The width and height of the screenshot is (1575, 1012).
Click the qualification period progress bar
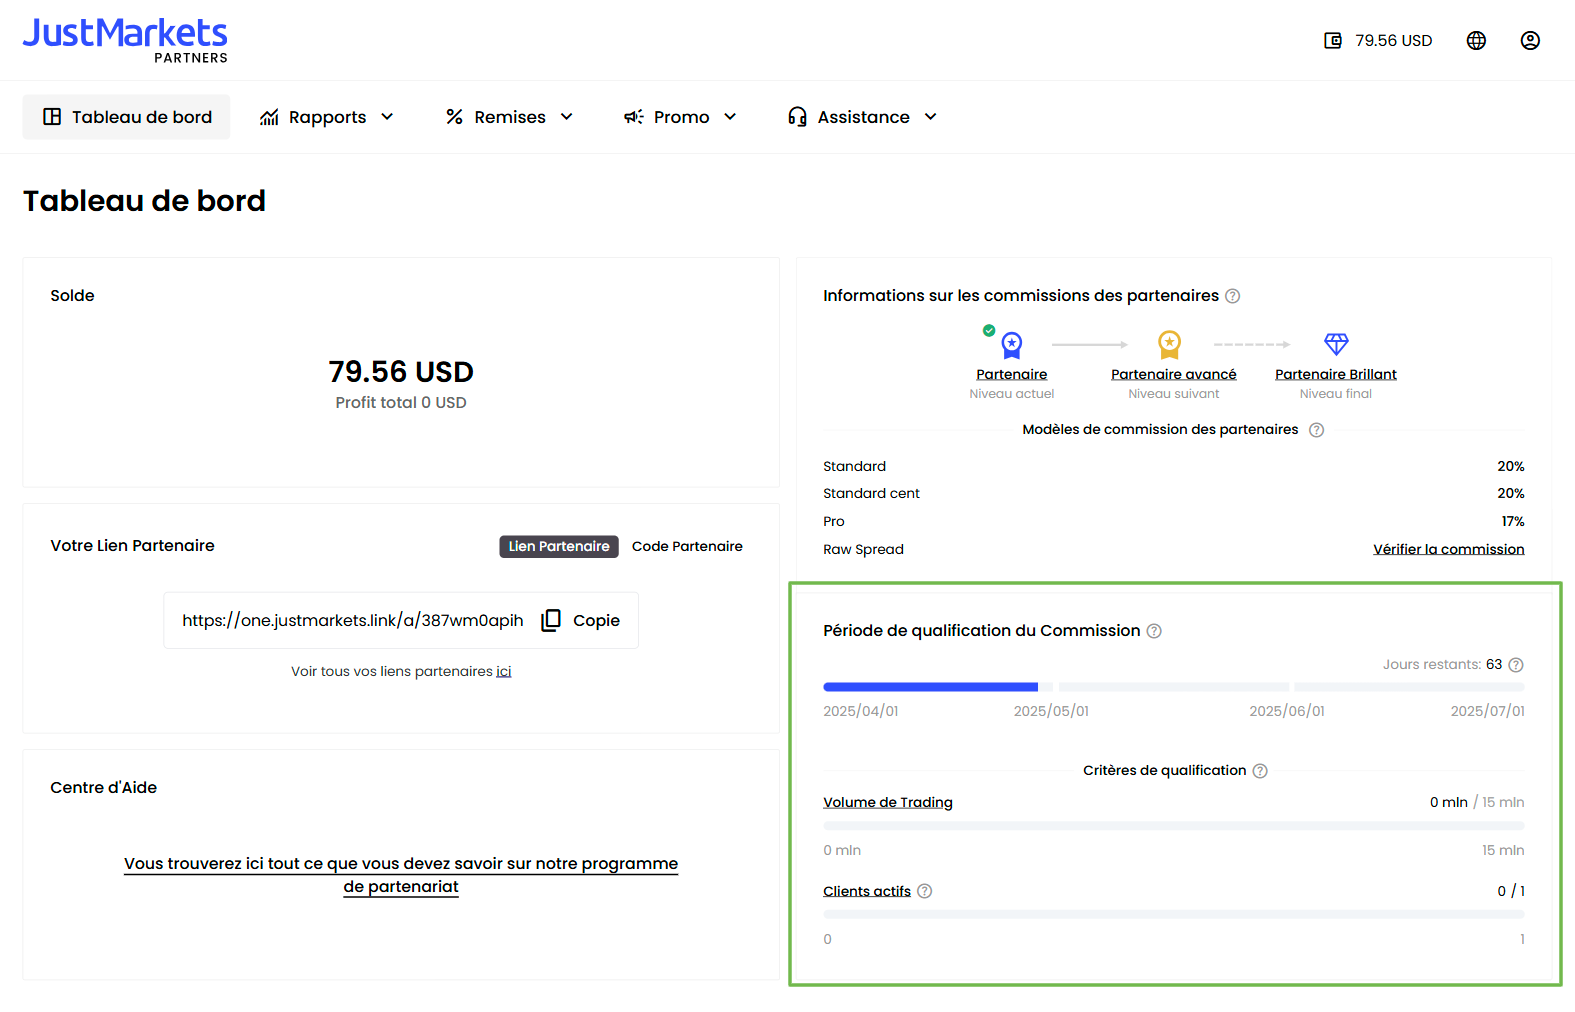pos(1174,687)
